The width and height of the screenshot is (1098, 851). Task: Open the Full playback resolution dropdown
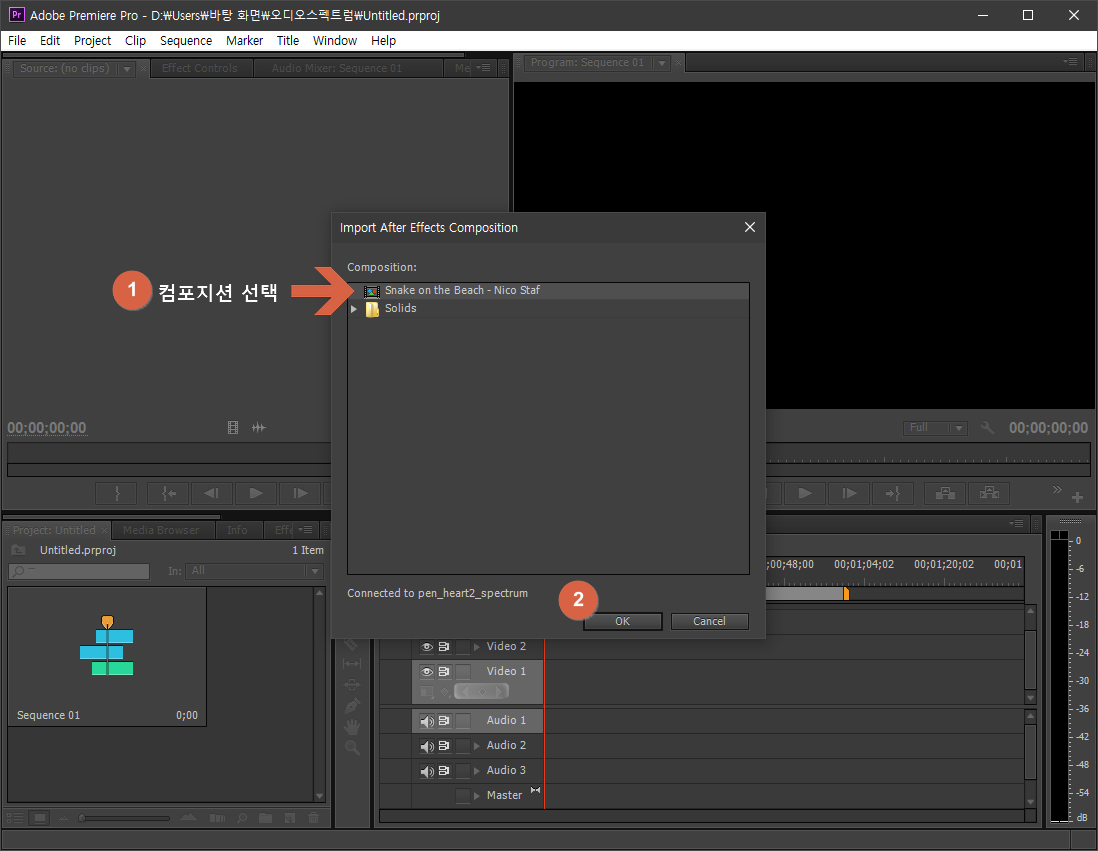(x=935, y=428)
